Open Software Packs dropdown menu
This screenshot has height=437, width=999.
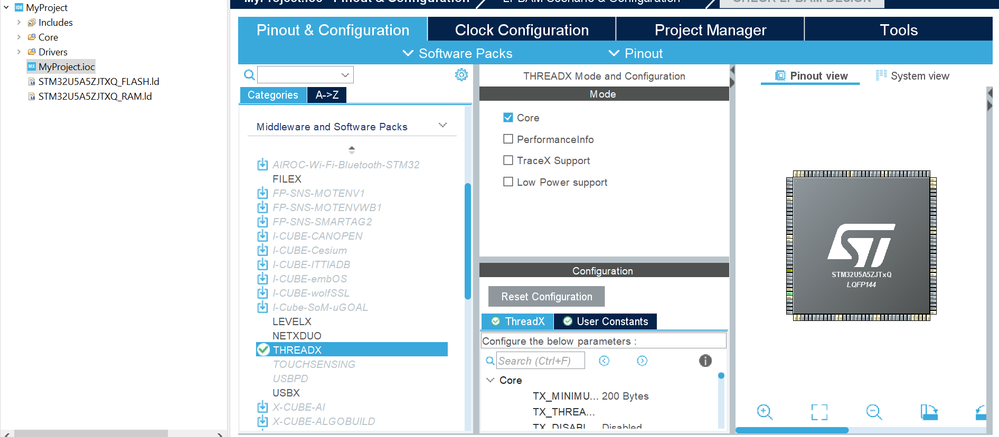tap(457, 54)
